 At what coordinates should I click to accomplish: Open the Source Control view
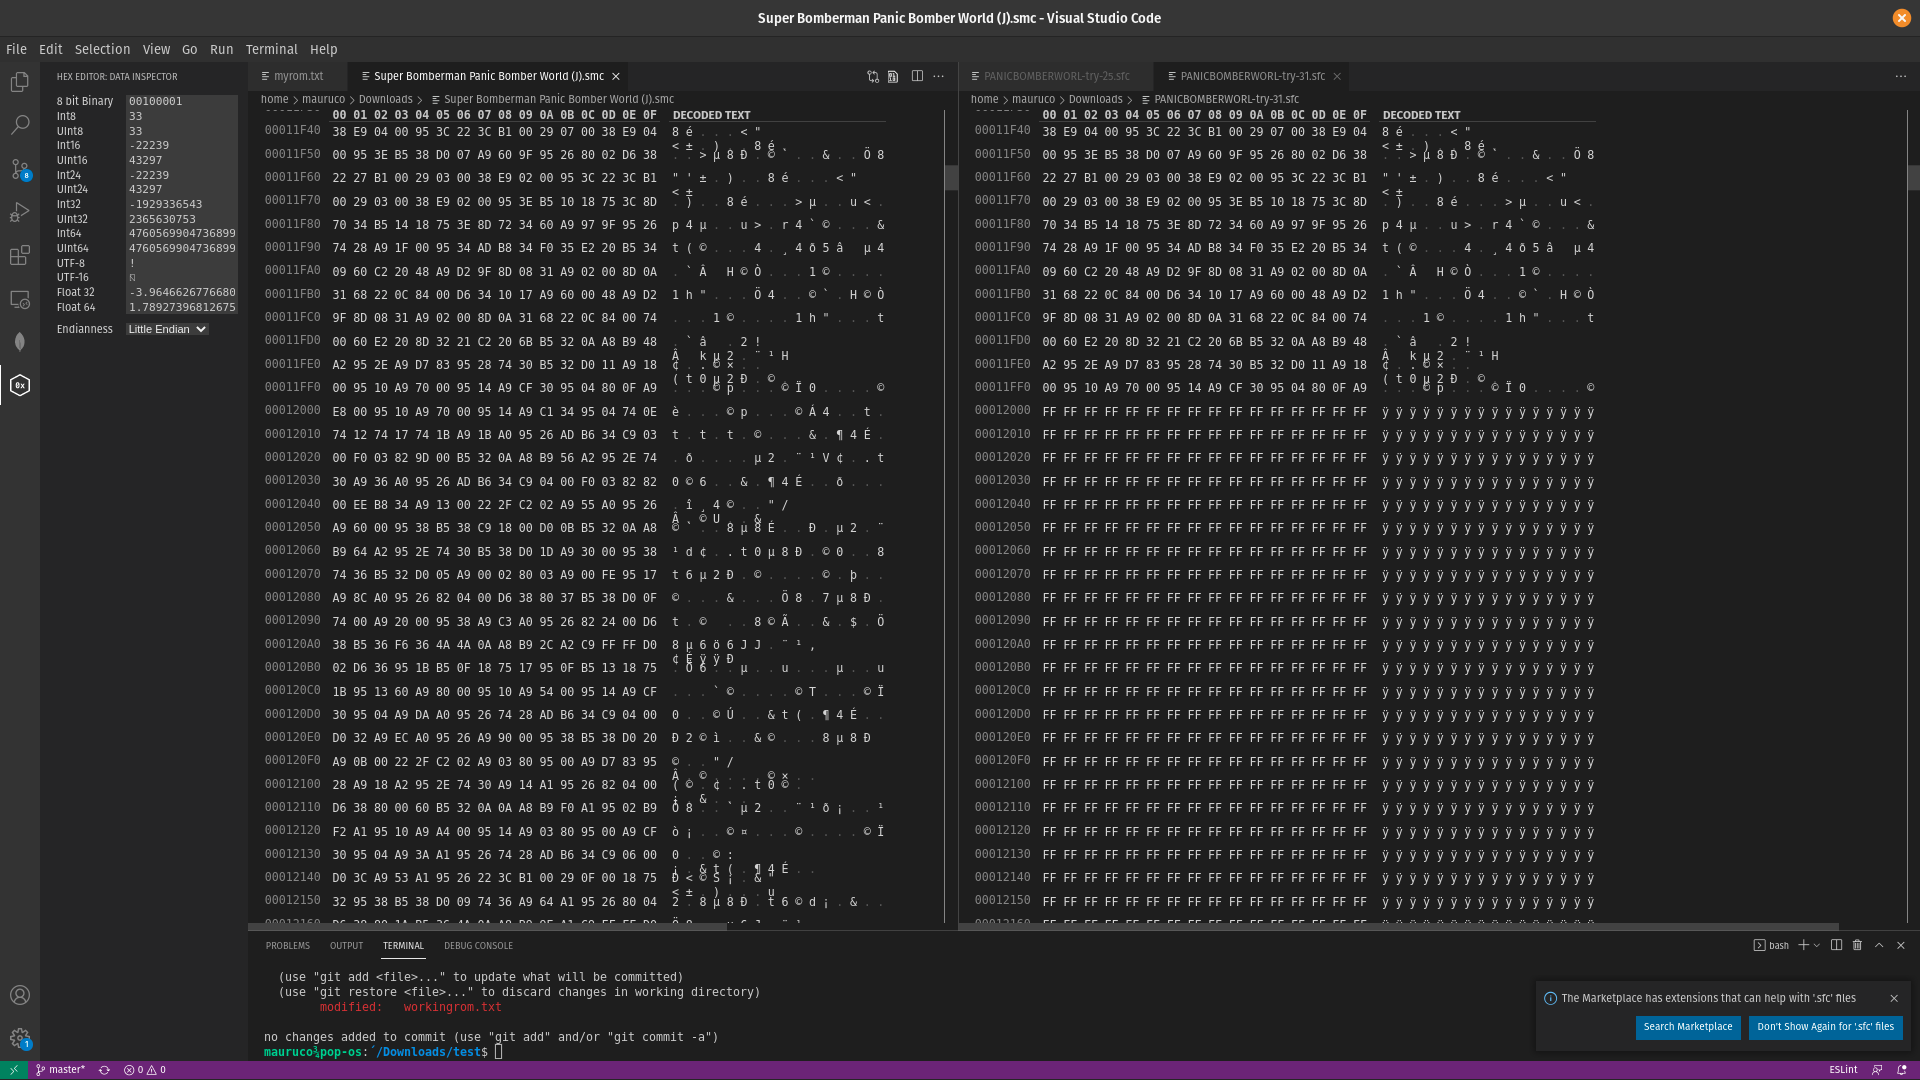coord(20,169)
